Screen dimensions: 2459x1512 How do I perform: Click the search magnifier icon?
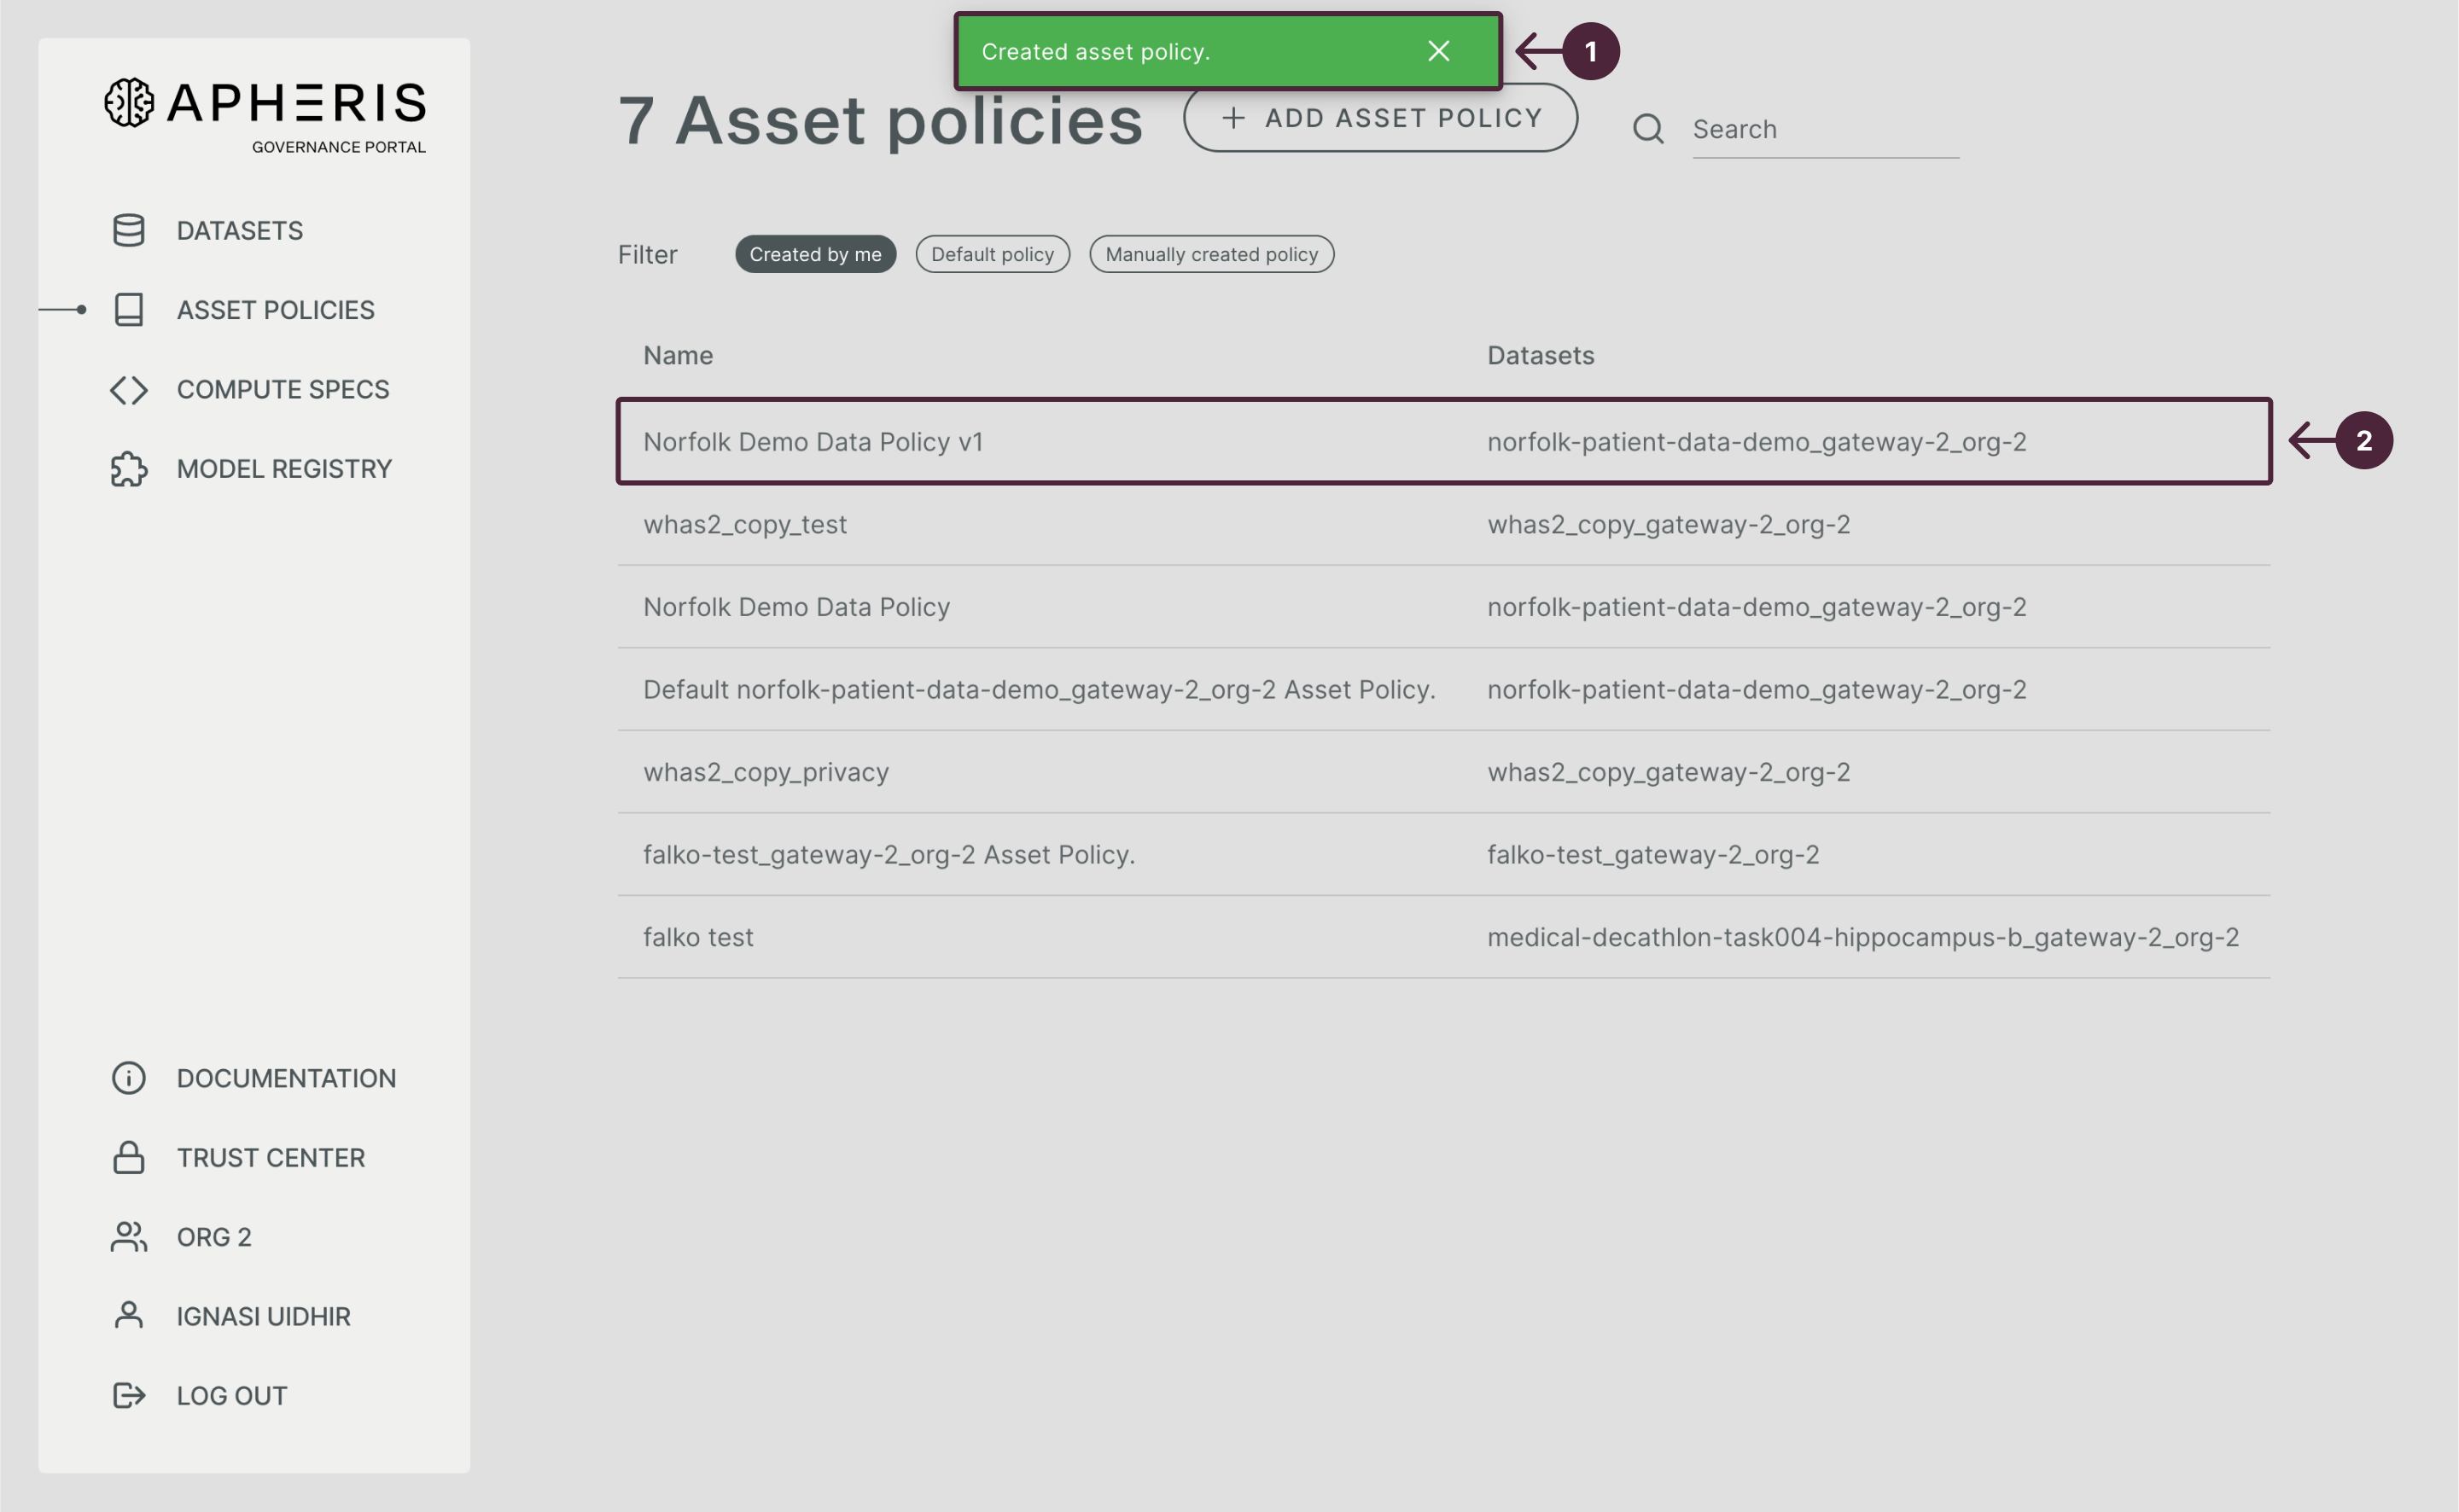tap(1648, 129)
